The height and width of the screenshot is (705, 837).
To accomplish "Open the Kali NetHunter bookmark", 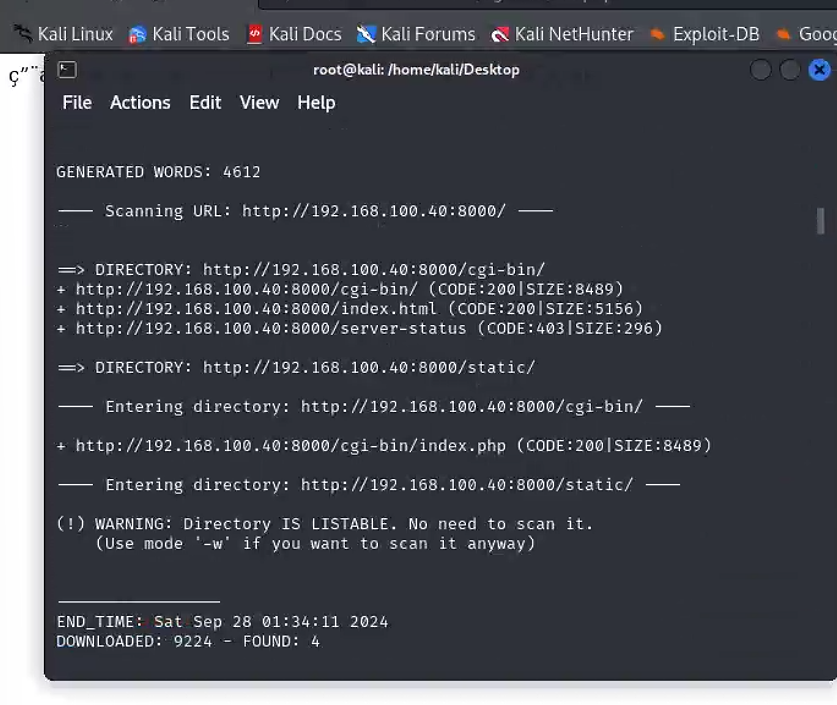I will pyautogui.click(x=562, y=34).
